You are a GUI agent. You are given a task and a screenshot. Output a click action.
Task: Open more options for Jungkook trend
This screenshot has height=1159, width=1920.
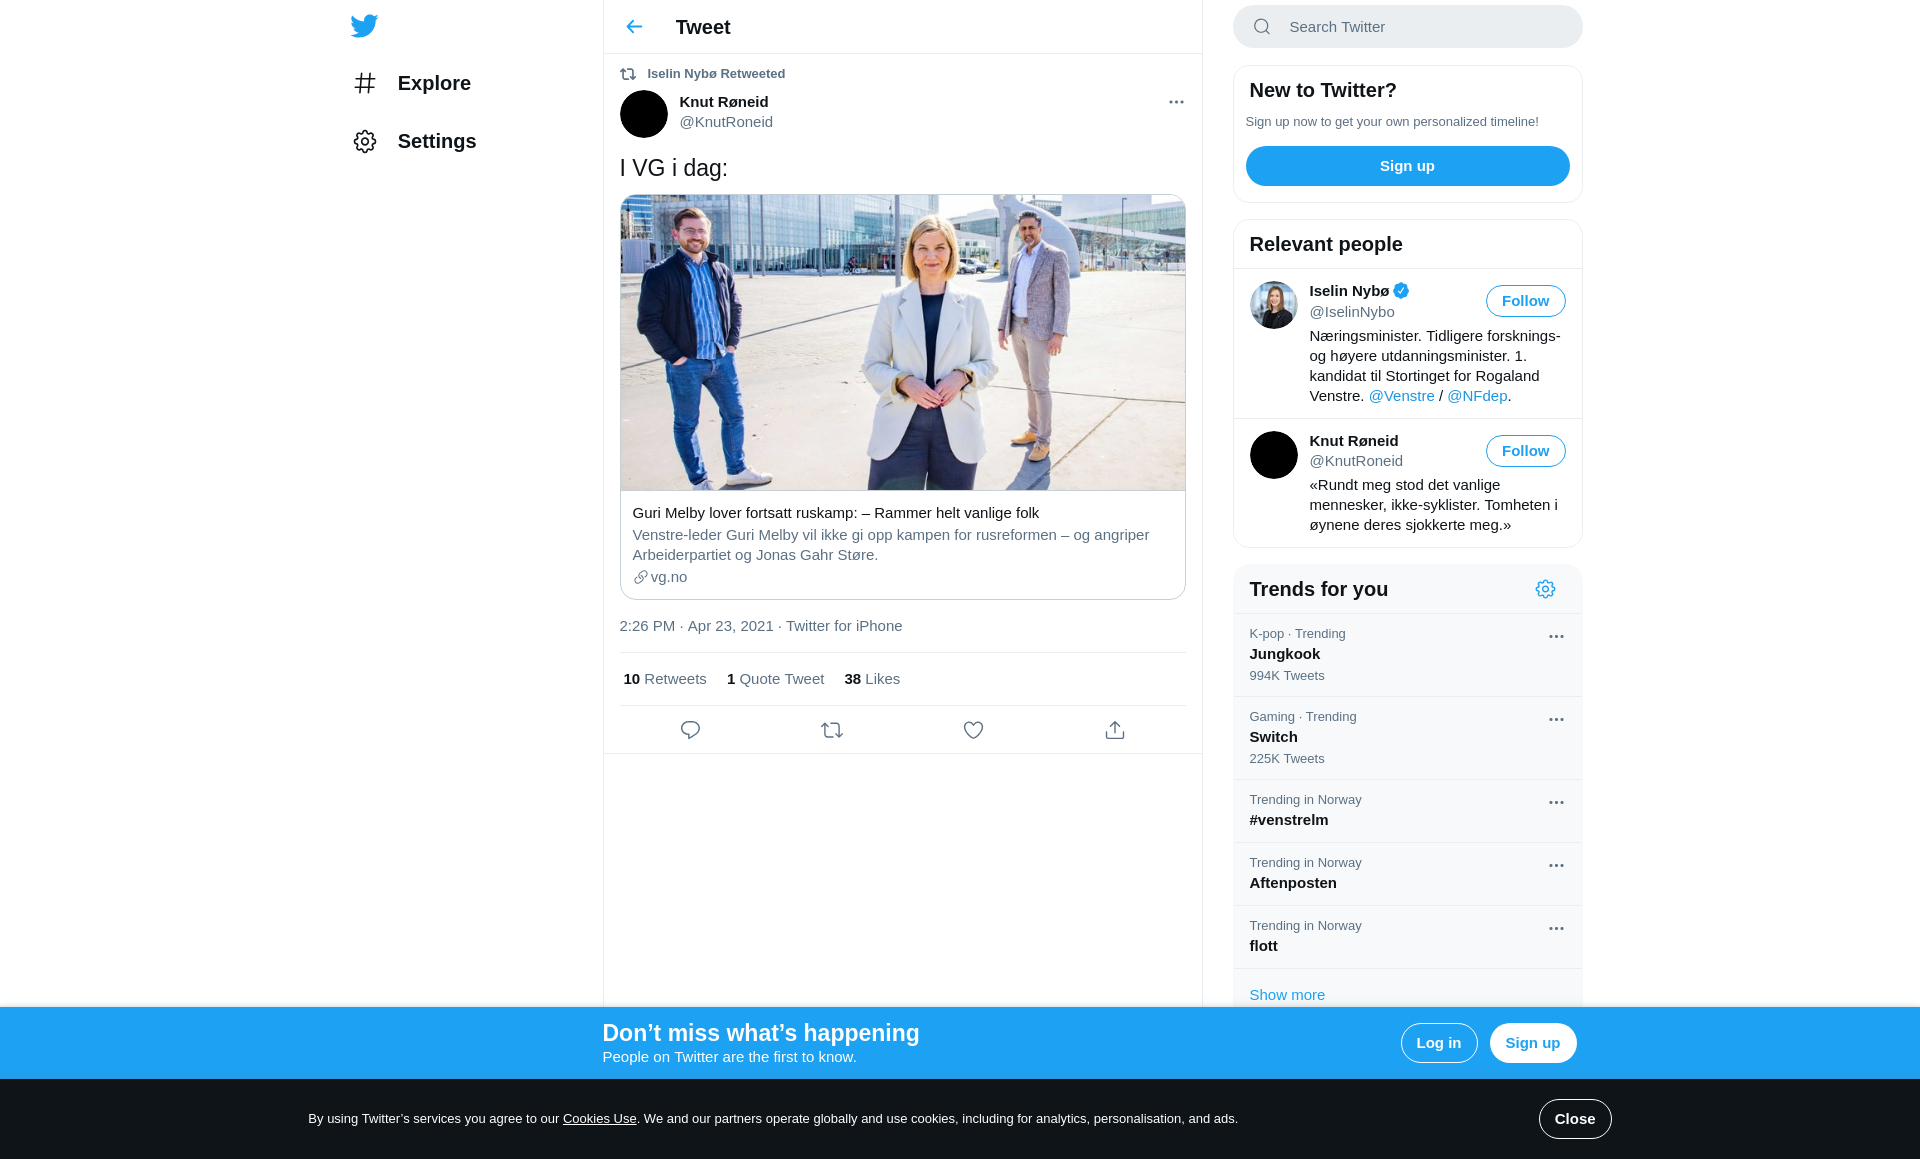(1556, 636)
